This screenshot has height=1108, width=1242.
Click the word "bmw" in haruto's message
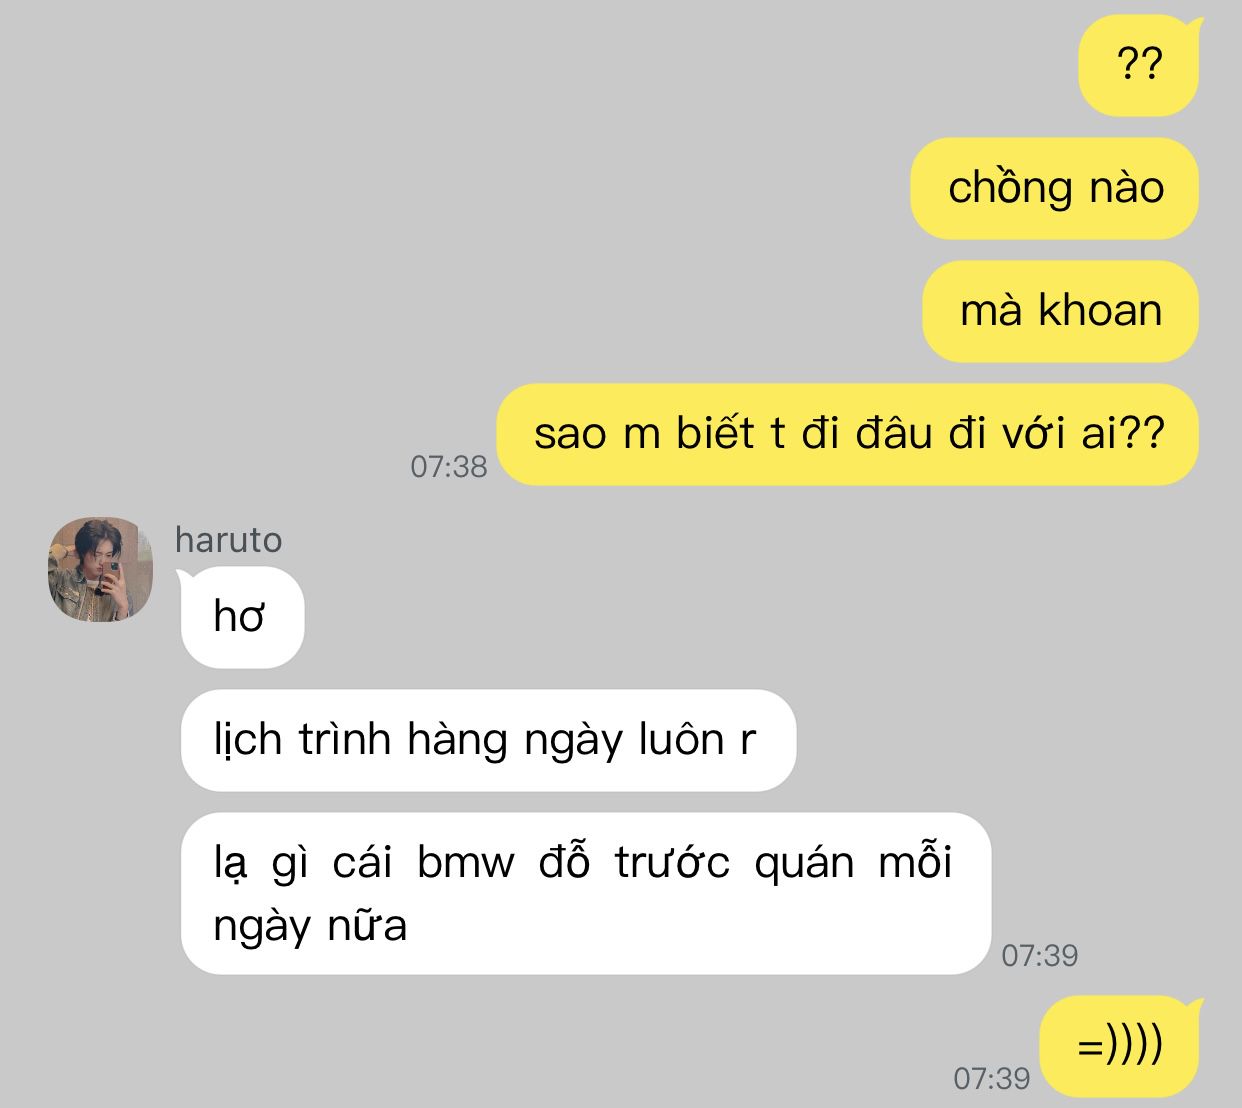(x=466, y=863)
